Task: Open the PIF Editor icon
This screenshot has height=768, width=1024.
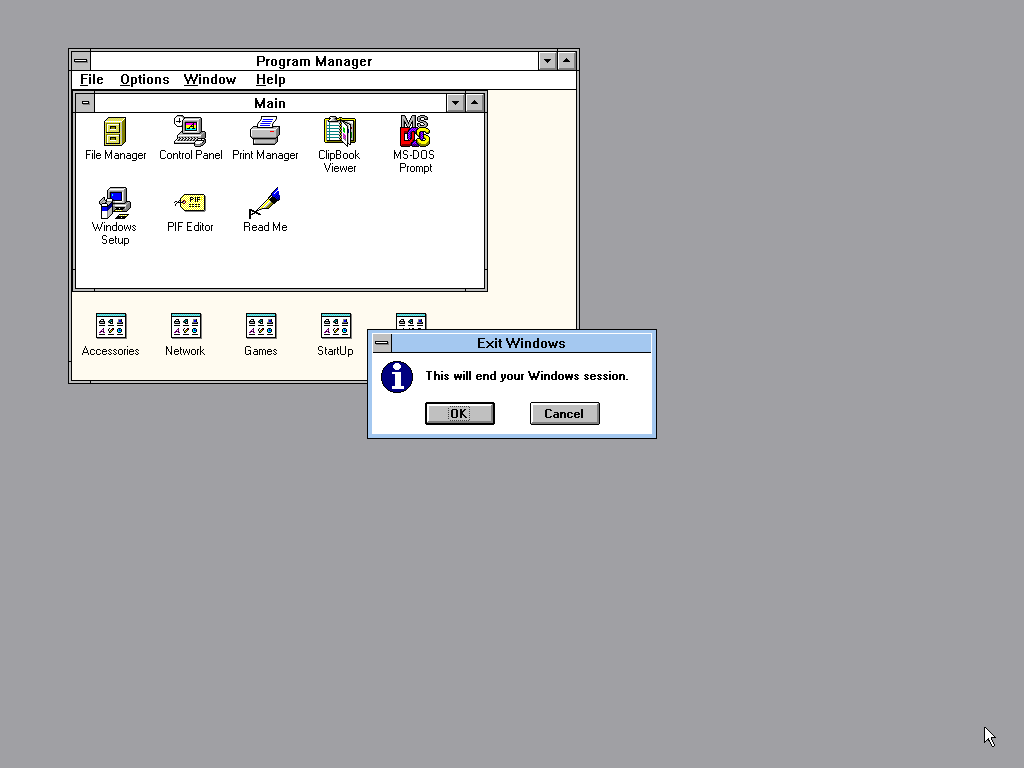Action: click(x=190, y=204)
